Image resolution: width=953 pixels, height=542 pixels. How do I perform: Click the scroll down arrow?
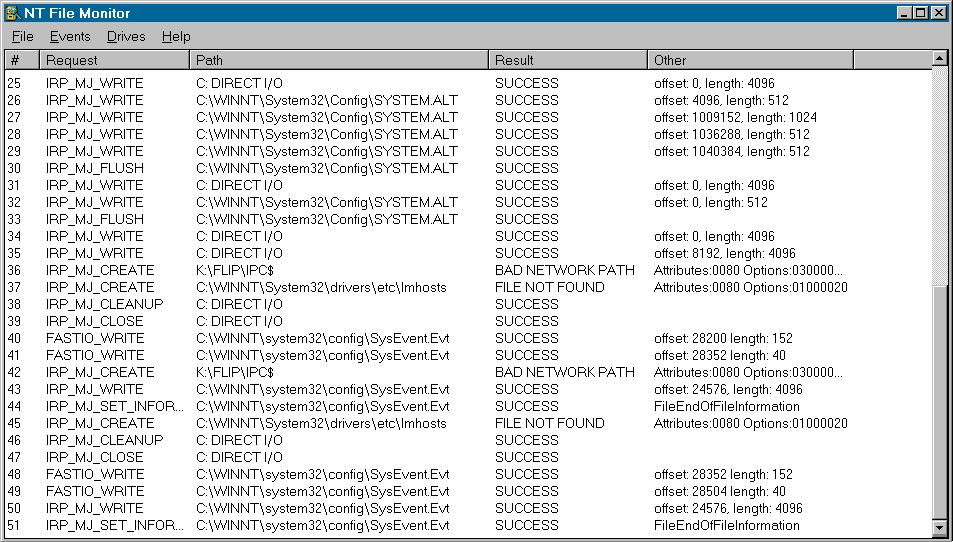click(x=939, y=527)
